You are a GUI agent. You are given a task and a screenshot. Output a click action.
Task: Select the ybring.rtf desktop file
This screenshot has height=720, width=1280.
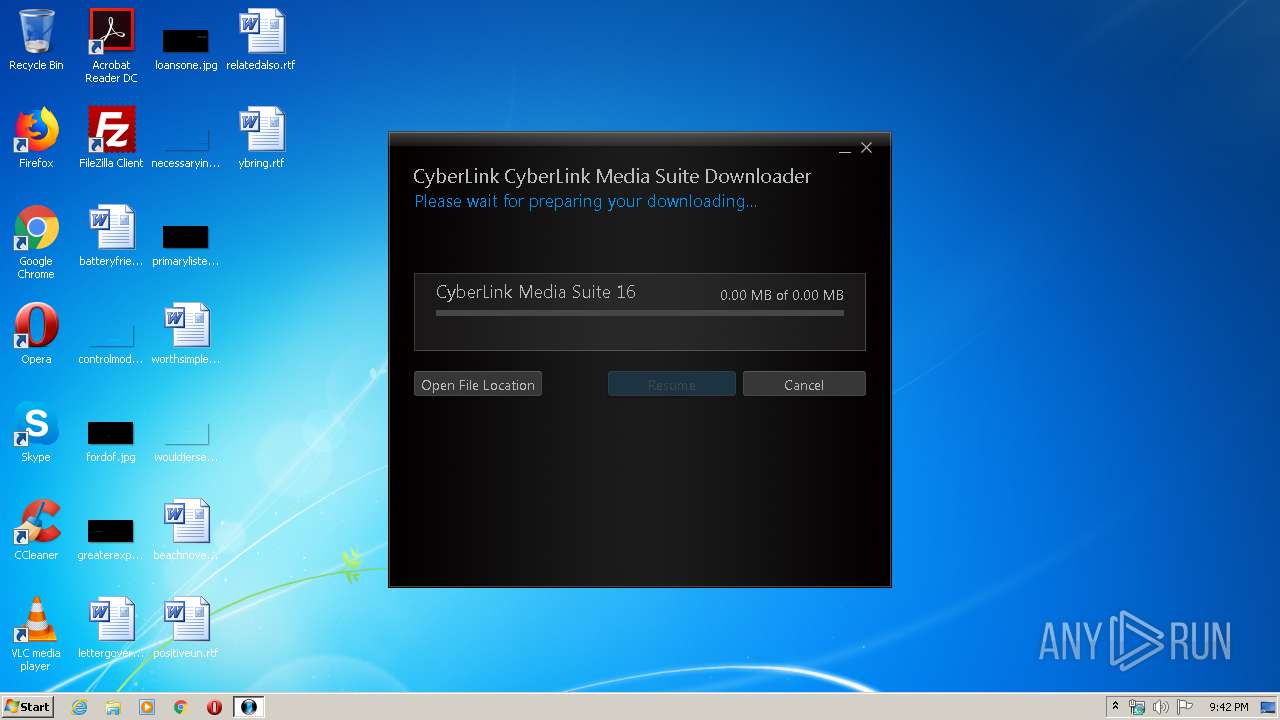(x=261, y=138)
